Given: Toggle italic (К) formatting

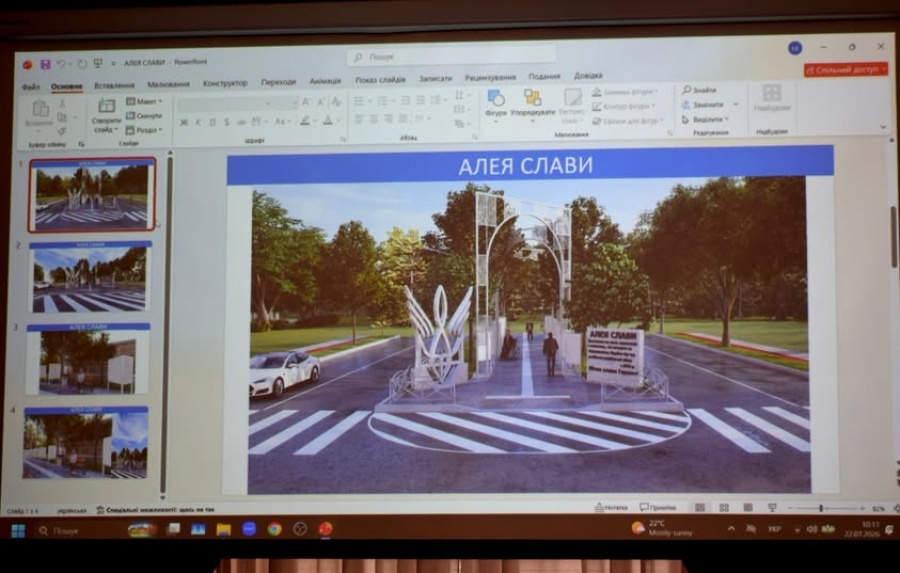Looking at the screenshot, I should tap(198, 122).
